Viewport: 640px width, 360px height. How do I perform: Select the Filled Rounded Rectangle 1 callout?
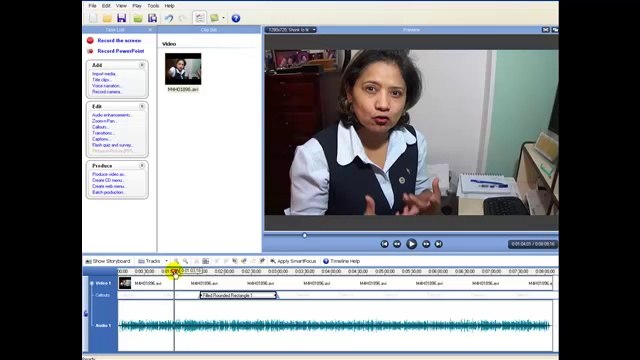[238, 295]
